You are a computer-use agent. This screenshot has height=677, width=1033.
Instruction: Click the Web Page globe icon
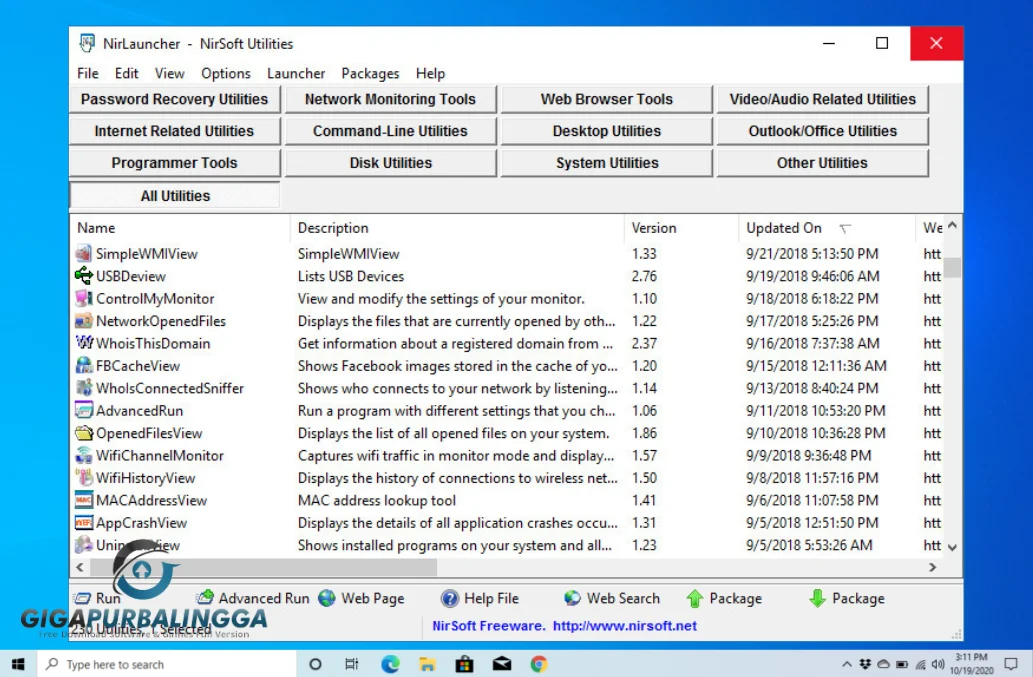pyautogui.click(x=327, y=598)
